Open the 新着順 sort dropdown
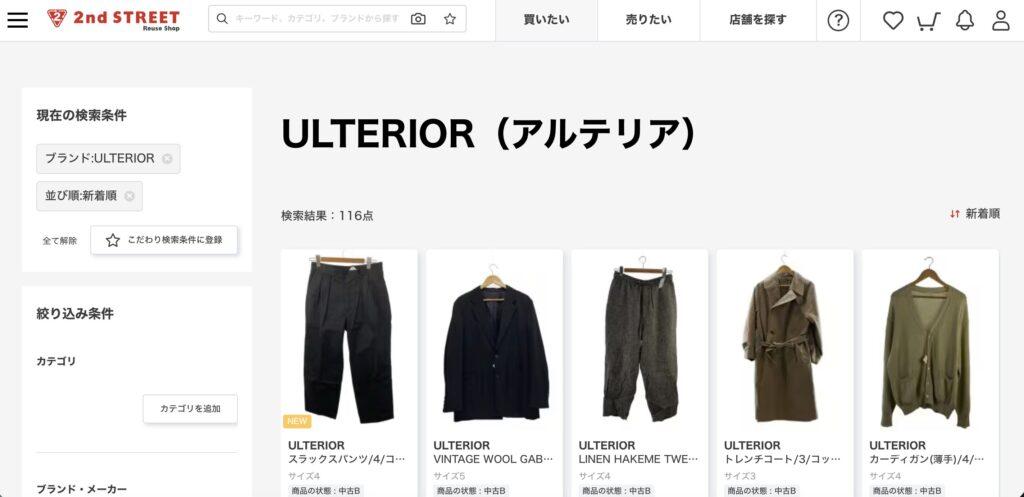This screenshot has height=497, width=1024. tap(974, 214)
